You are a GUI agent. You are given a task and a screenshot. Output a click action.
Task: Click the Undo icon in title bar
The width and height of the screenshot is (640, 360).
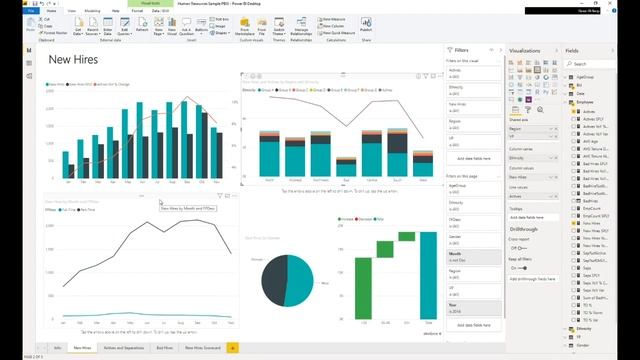(42, 3)
